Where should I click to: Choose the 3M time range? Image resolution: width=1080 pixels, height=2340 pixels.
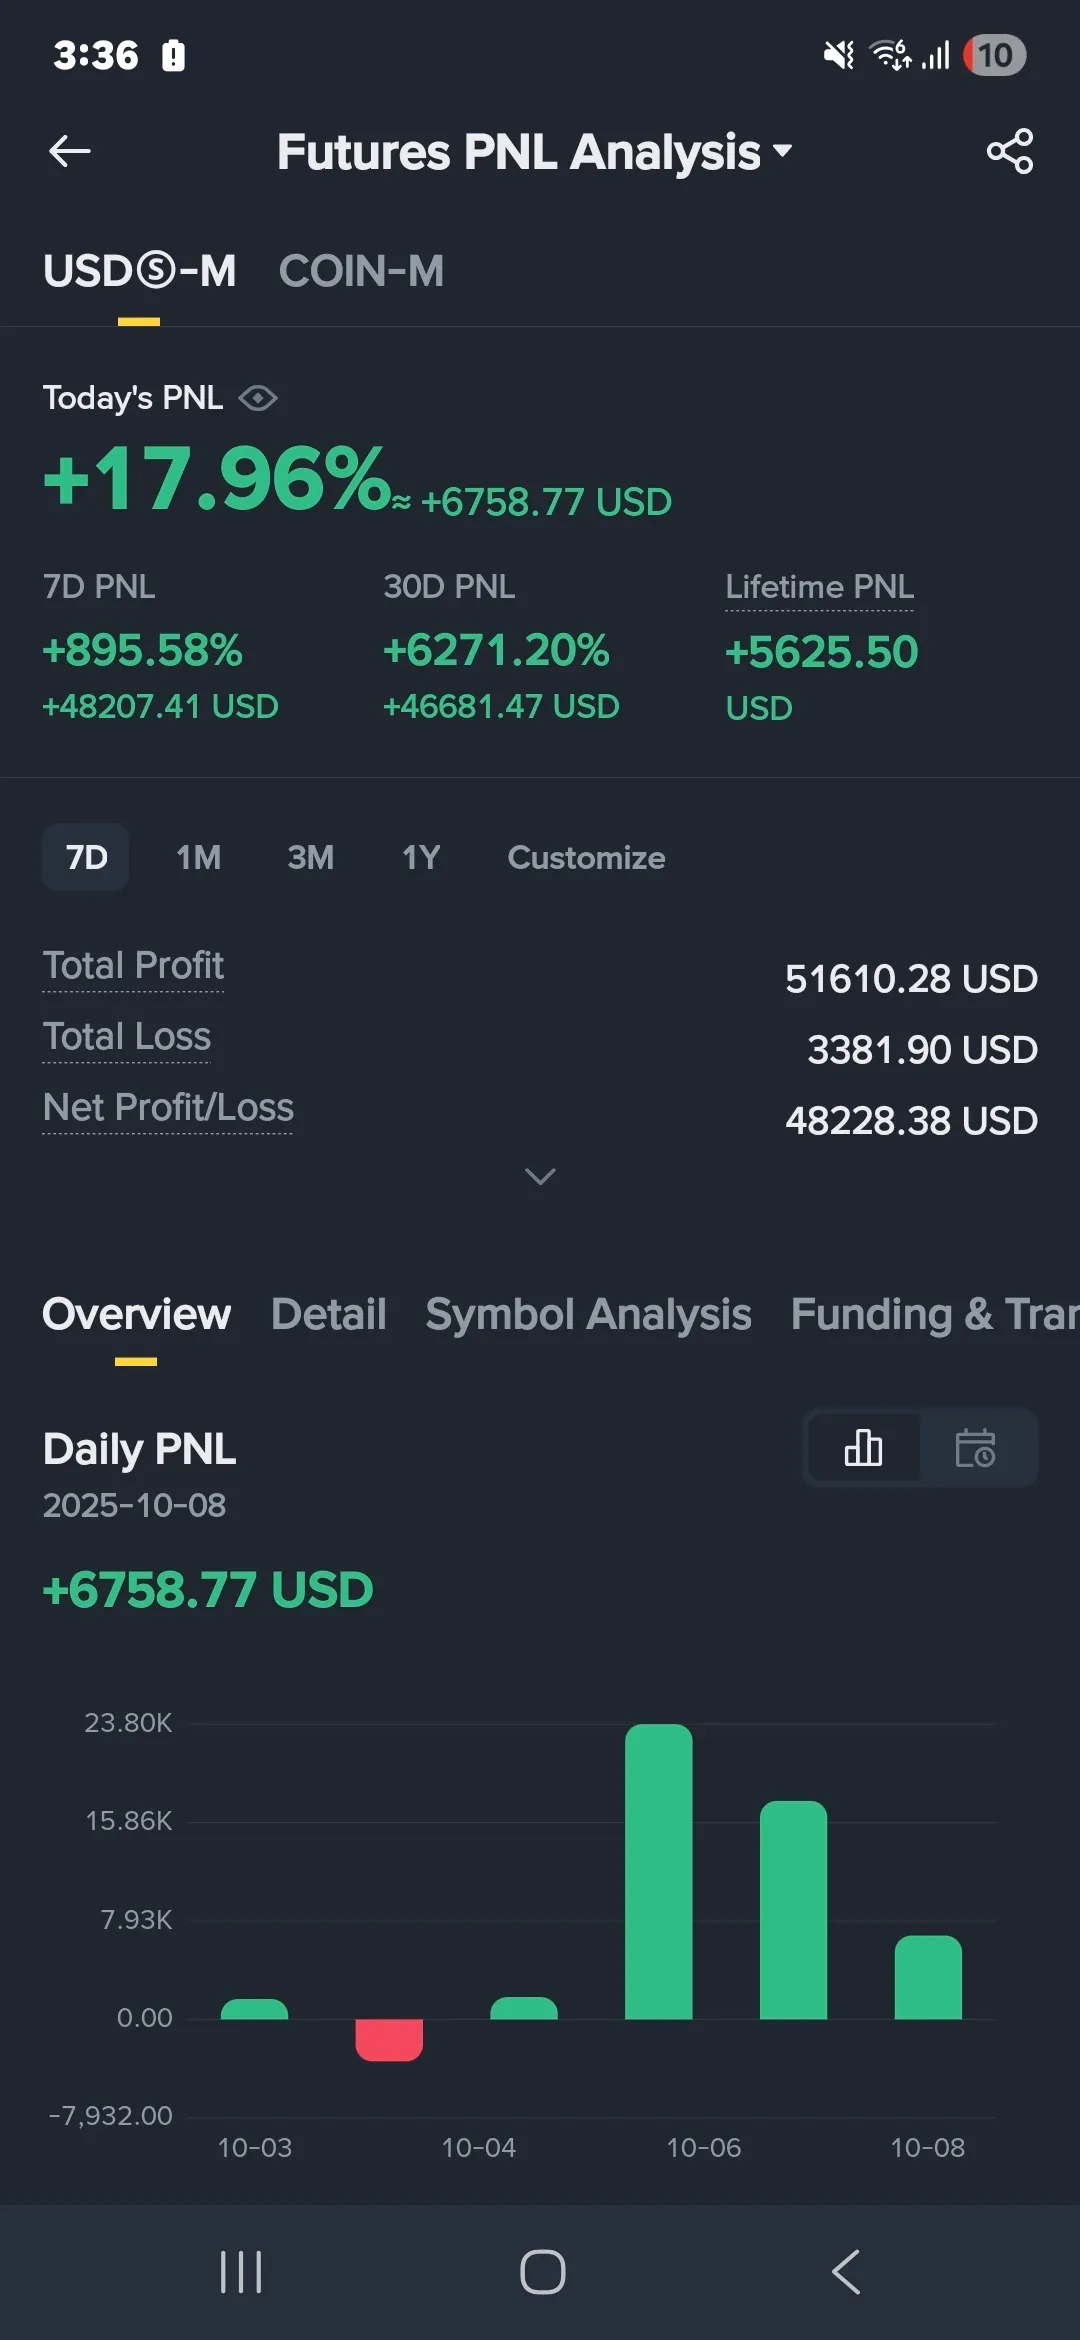tap(310, 857)
